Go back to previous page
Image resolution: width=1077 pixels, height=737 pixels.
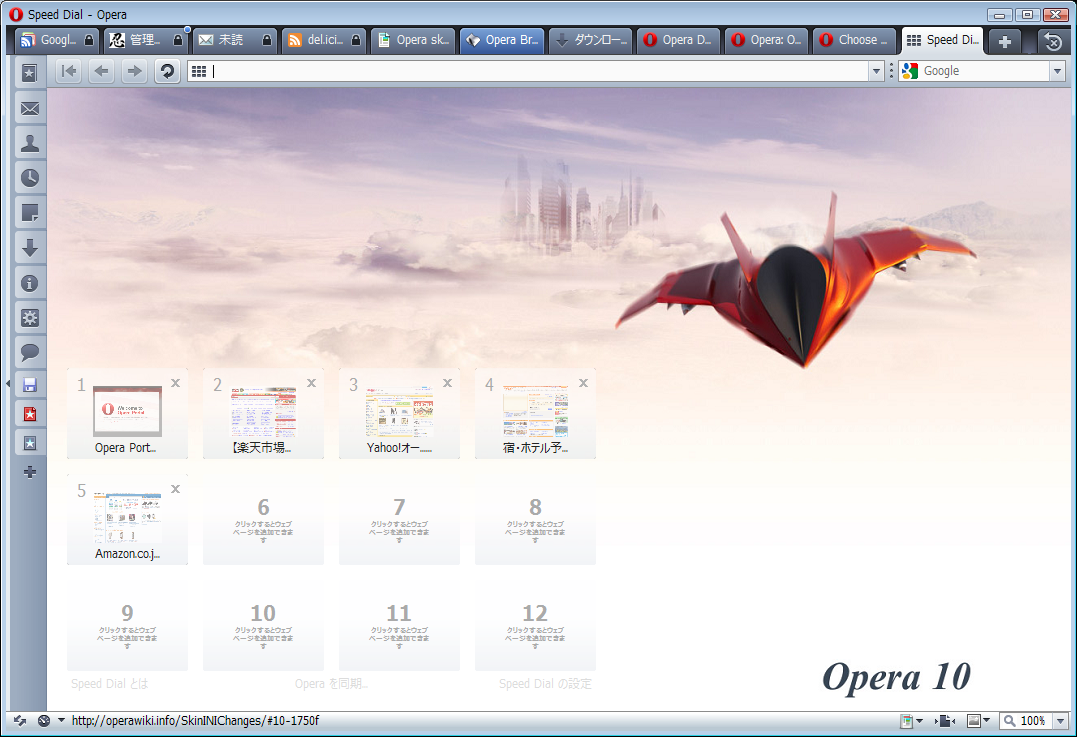(x=102, y=71)
